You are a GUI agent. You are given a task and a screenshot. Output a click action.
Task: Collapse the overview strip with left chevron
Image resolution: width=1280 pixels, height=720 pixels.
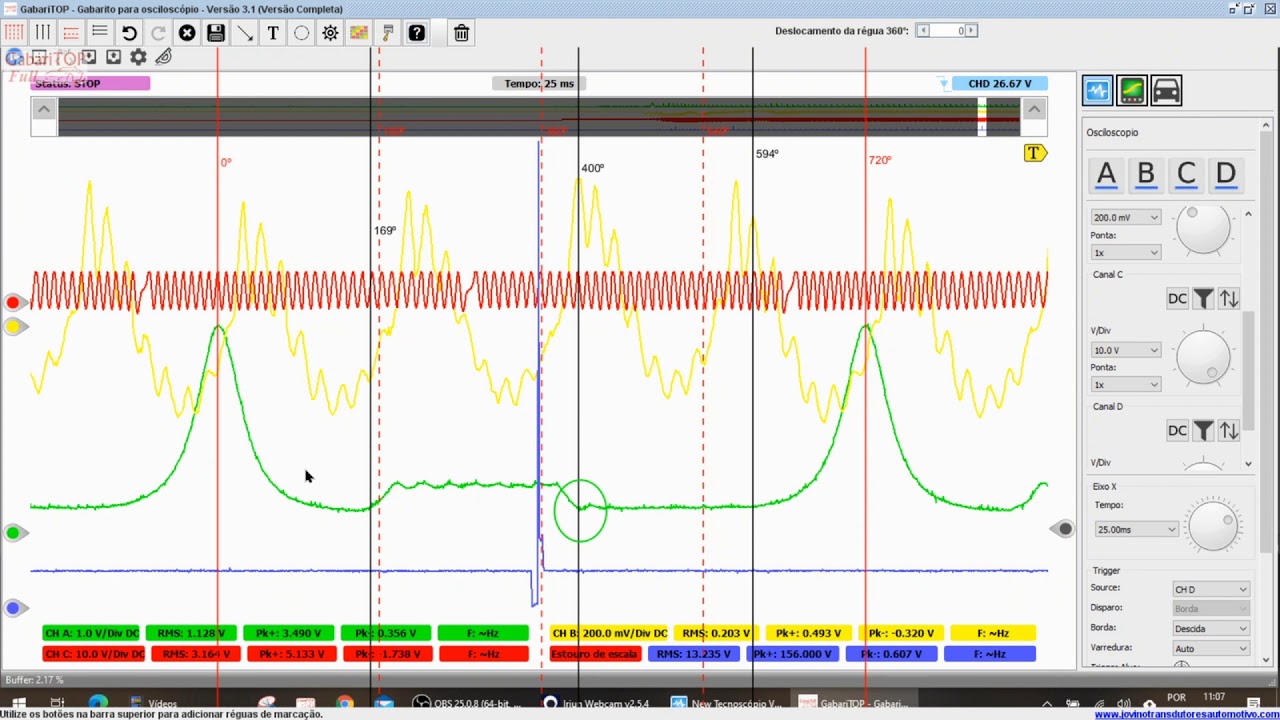(x=43, y=109)
